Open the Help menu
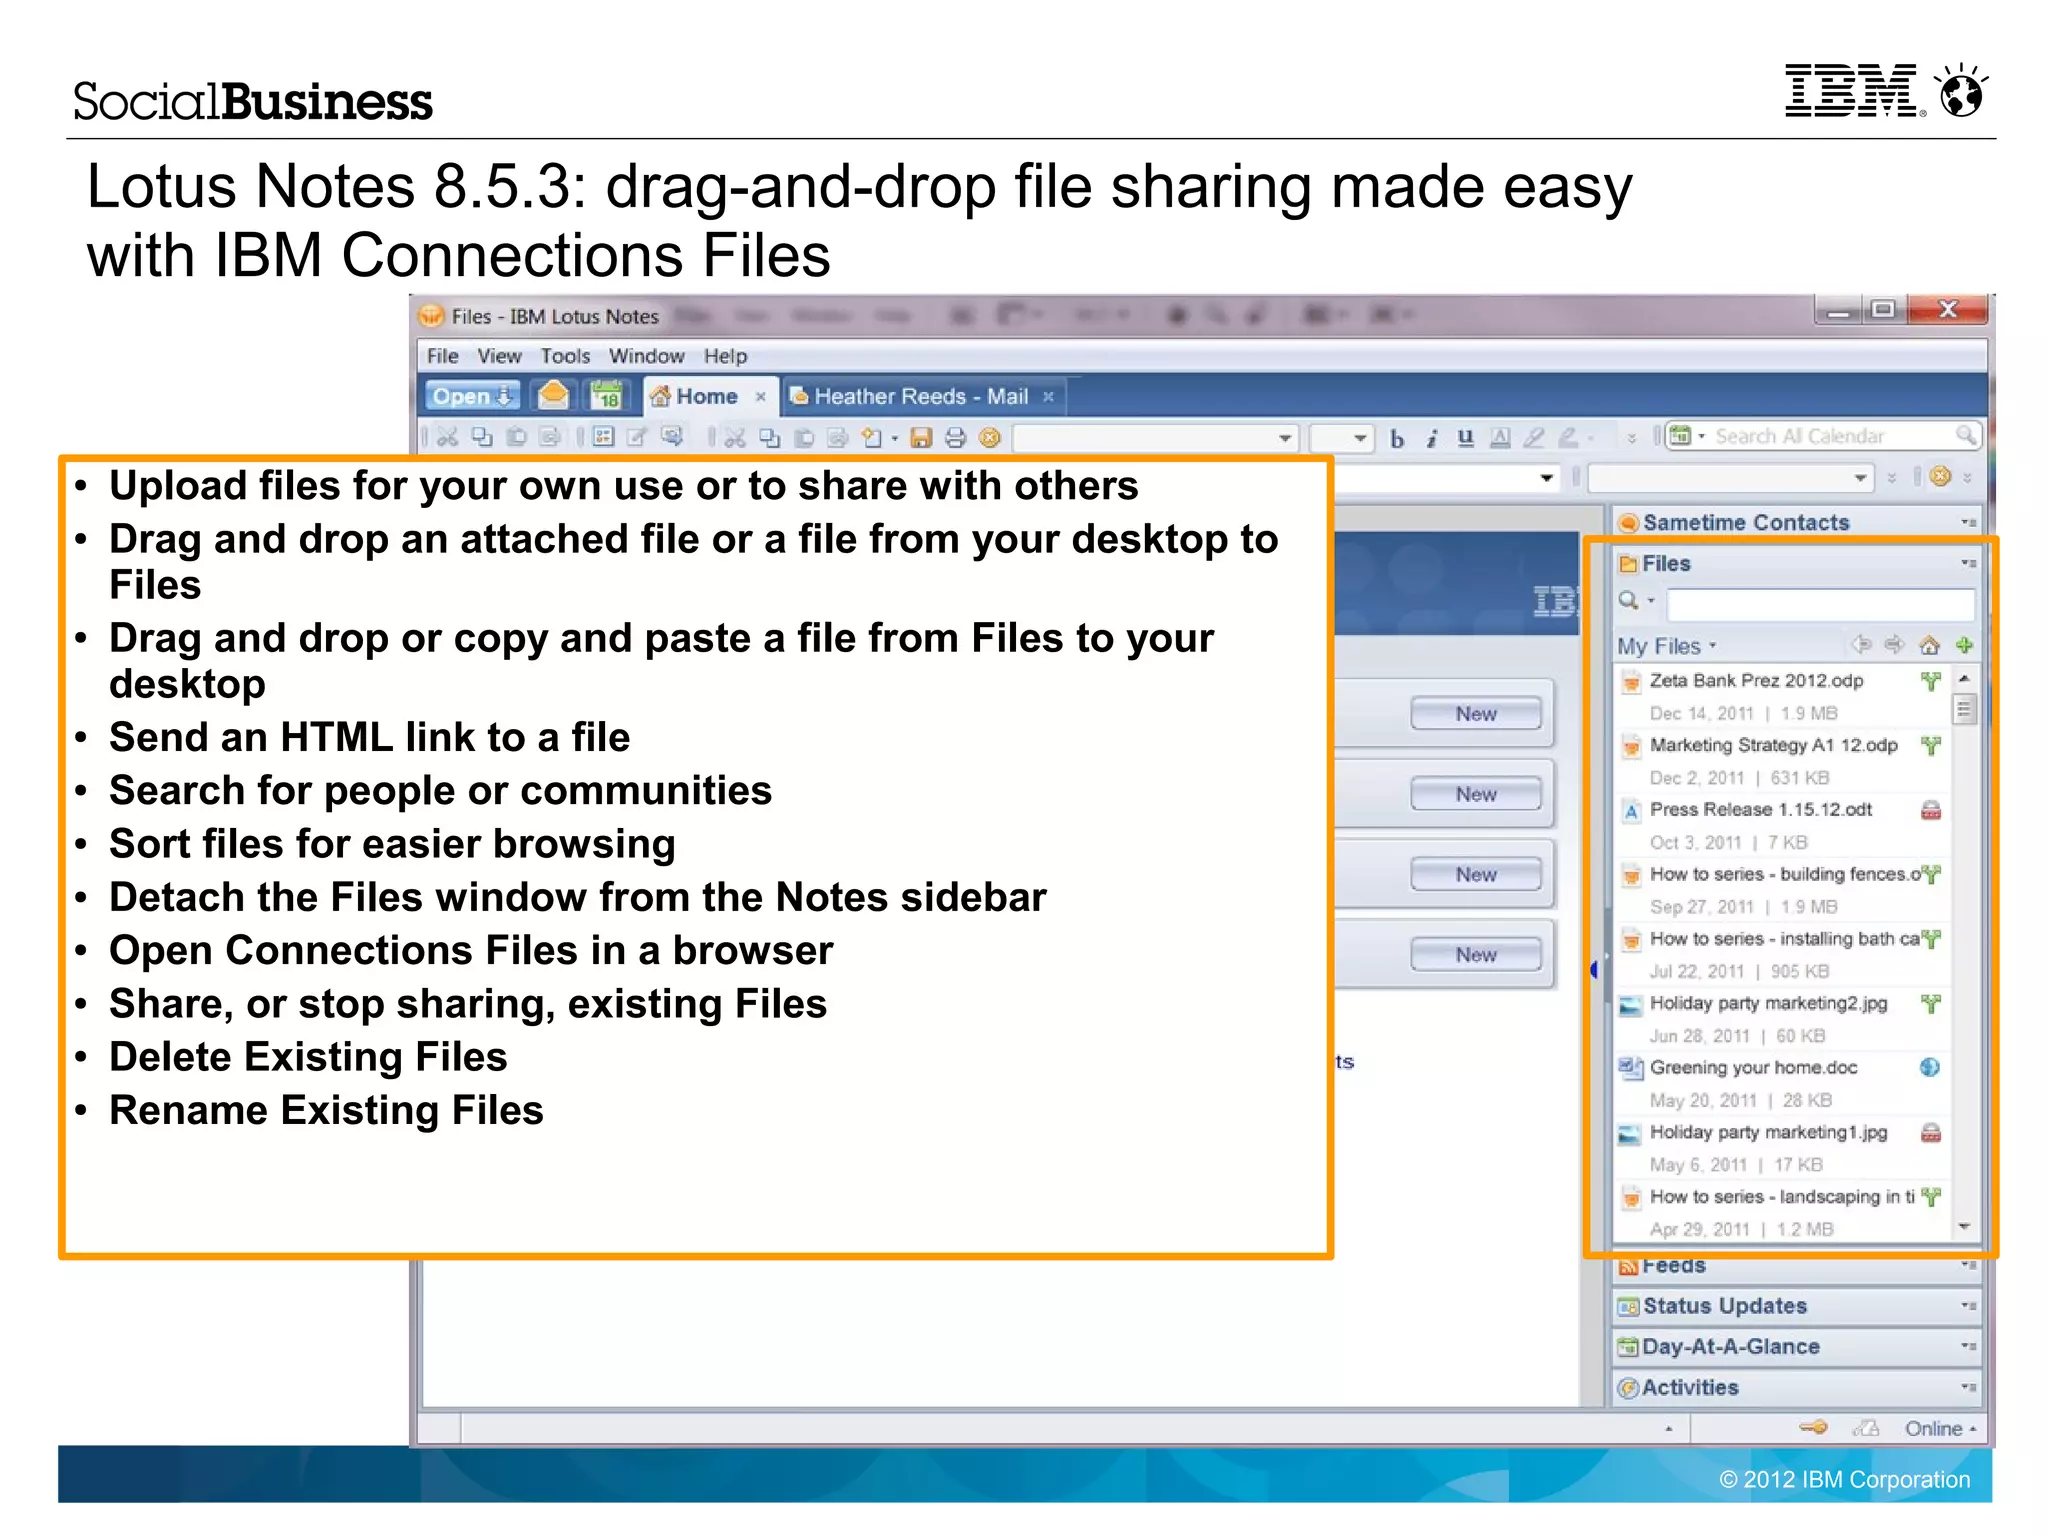Viewport: 2048px width, 1535px height. 725,356
